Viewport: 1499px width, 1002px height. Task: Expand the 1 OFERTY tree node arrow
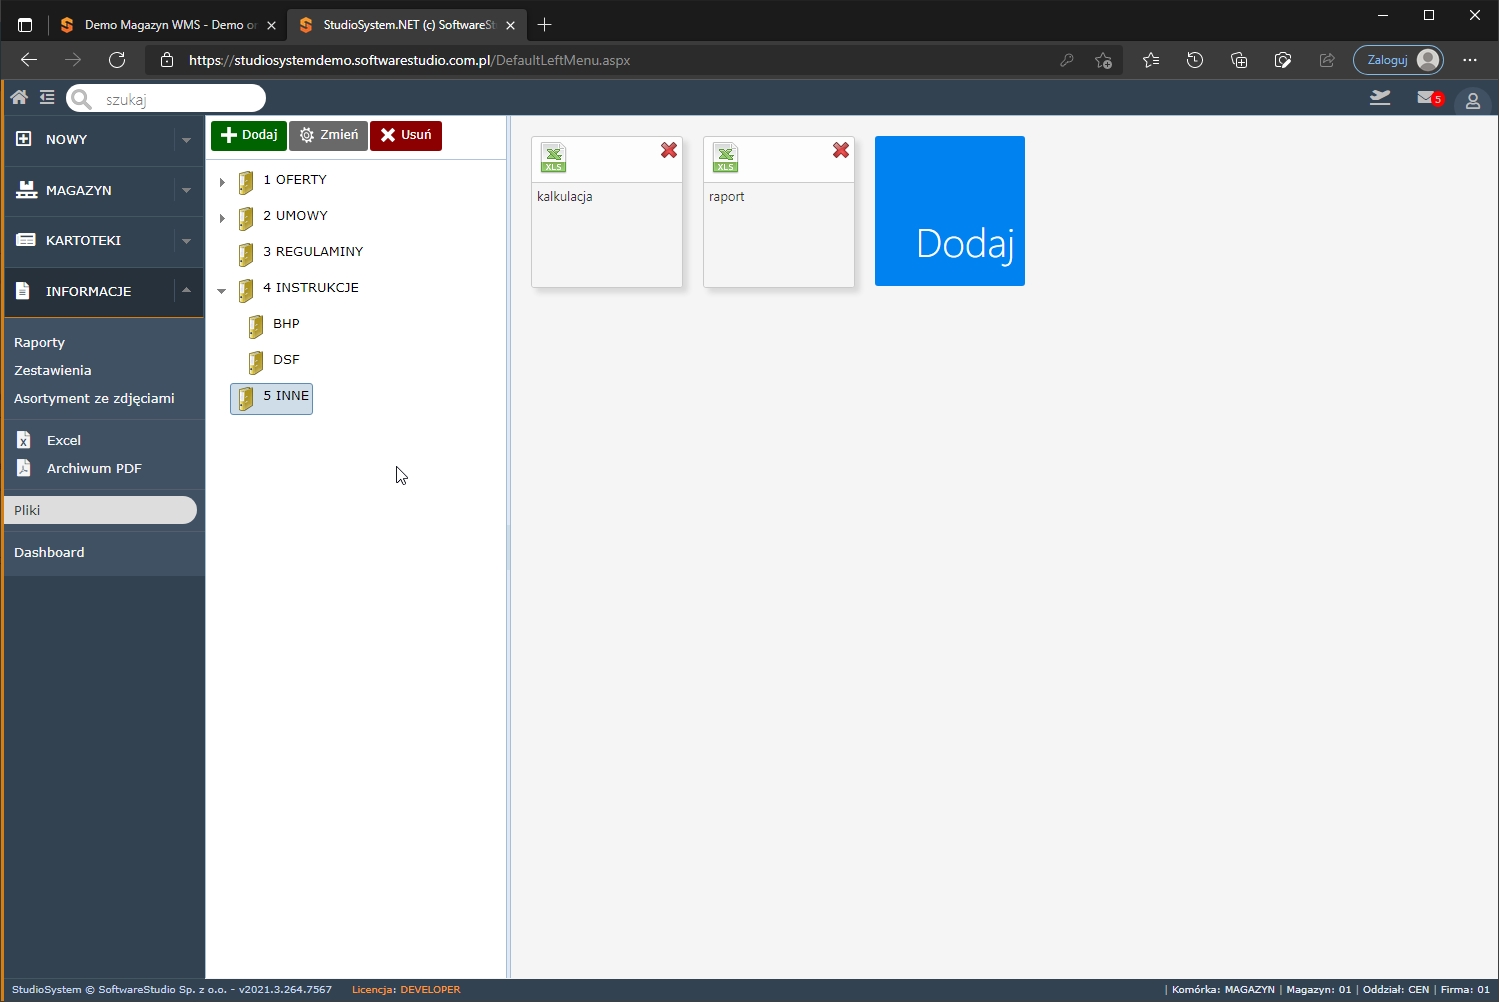222,182
